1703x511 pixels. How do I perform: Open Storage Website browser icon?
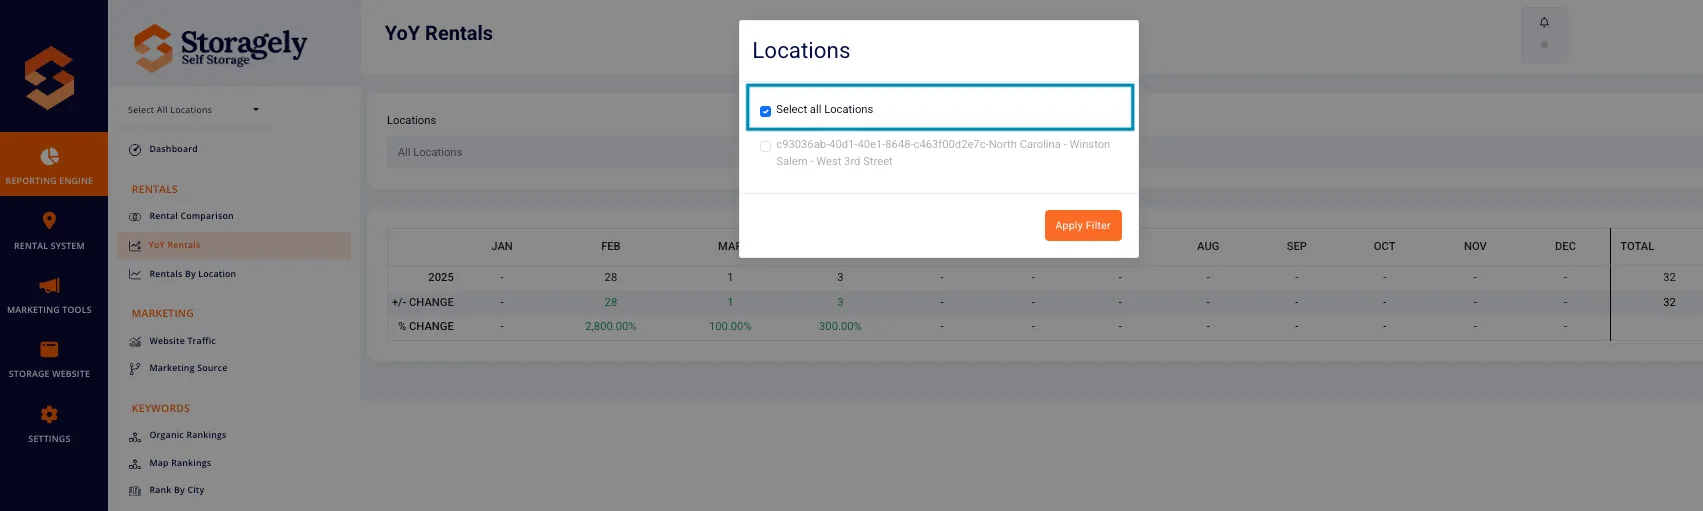49,349
